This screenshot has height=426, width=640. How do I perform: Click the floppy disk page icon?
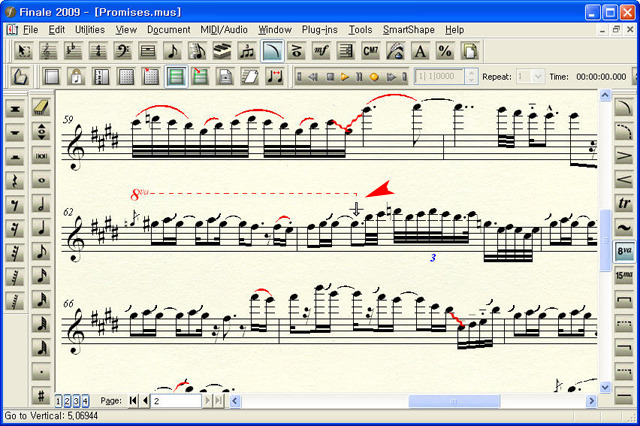[x=225, y=76]
